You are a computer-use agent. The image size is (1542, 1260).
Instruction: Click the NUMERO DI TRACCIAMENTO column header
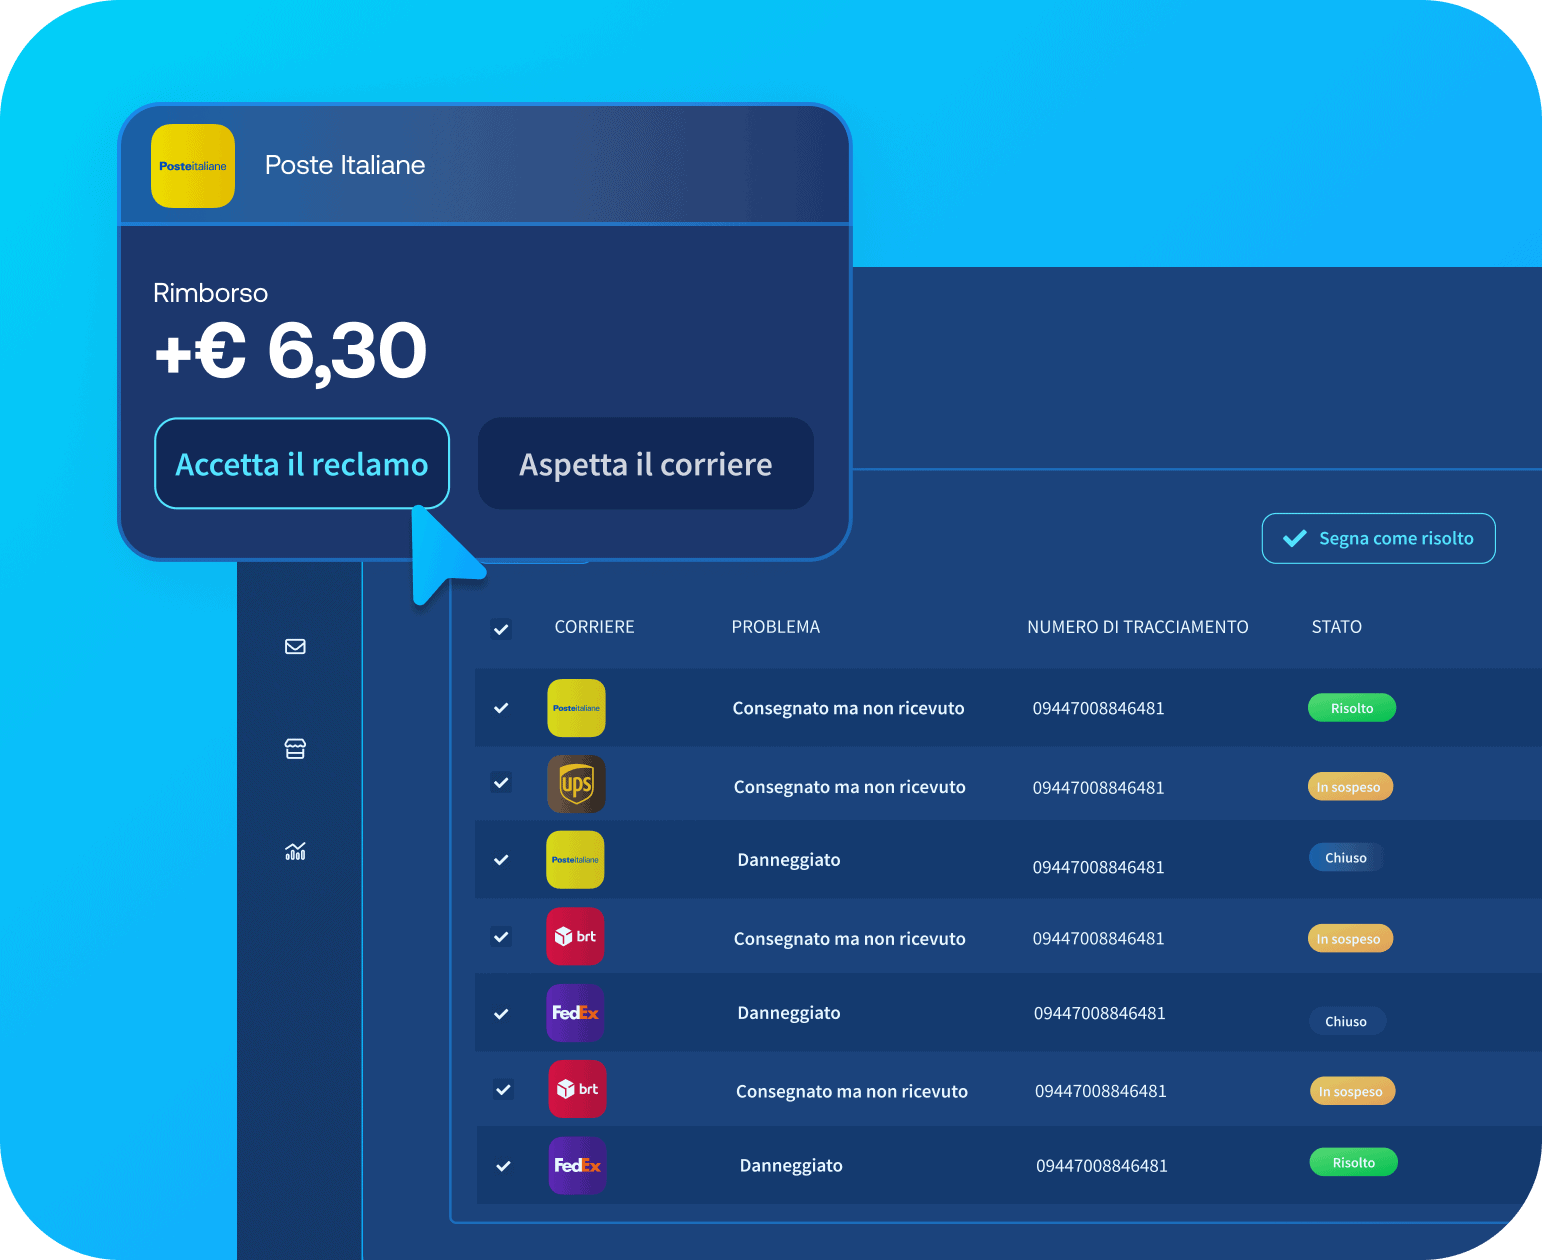(1138, 627)
